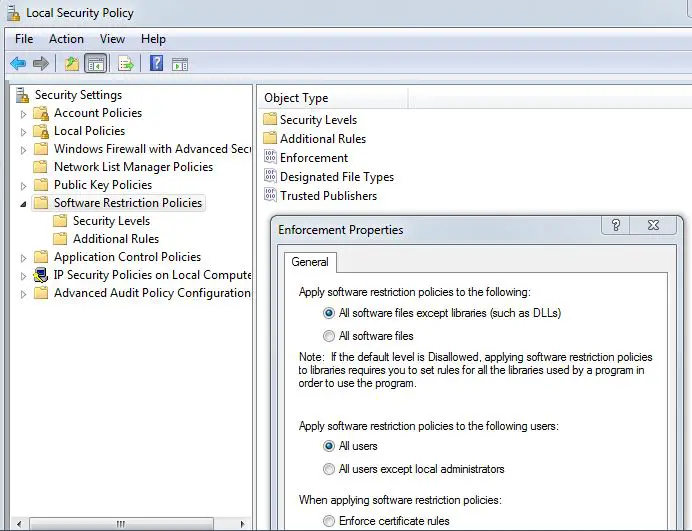This screenshot has width=692, height=531.
Task: Click the Security Levels label in right pane
Action: pyautogui.click(x=318, y=120)
